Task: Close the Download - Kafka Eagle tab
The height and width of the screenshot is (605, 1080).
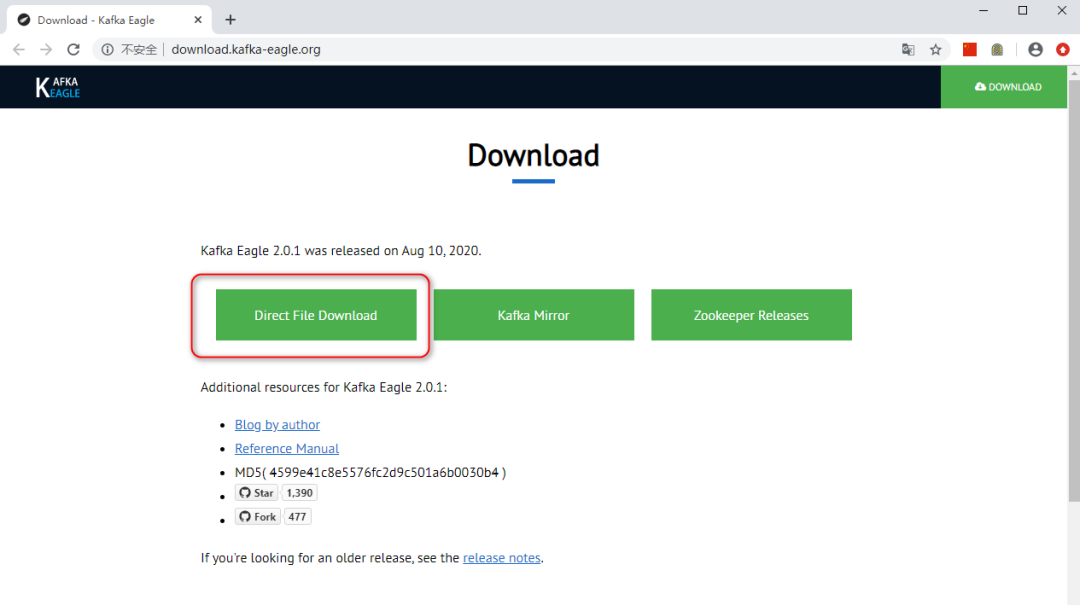Action: point(198,20)
